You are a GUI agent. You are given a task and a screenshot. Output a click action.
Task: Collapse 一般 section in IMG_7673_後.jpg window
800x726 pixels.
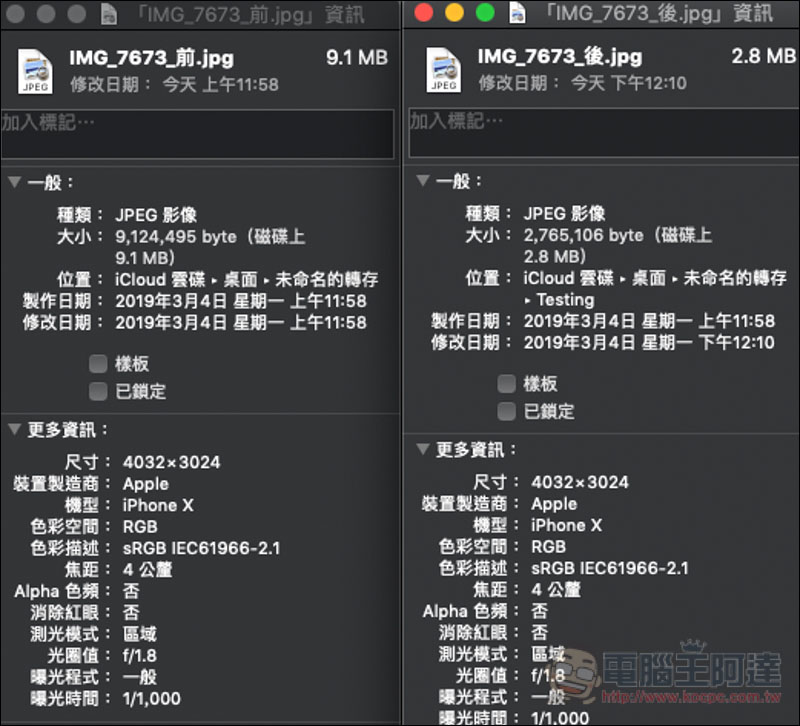coord(422,180)
